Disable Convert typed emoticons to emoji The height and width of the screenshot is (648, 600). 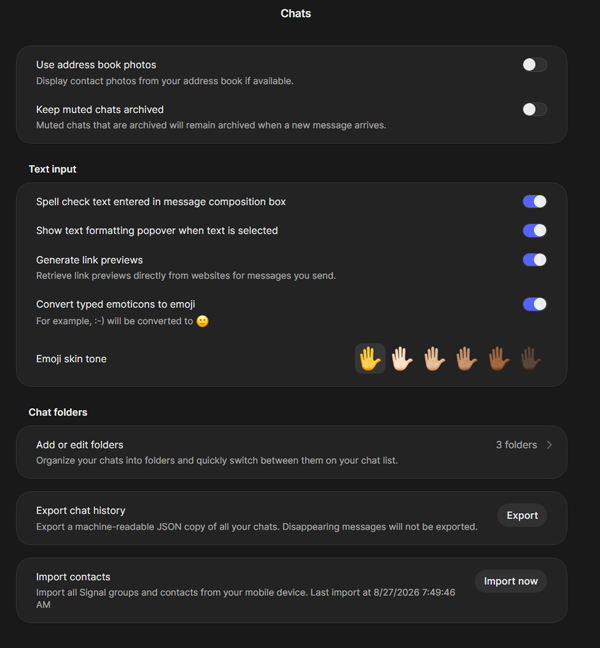535,304
